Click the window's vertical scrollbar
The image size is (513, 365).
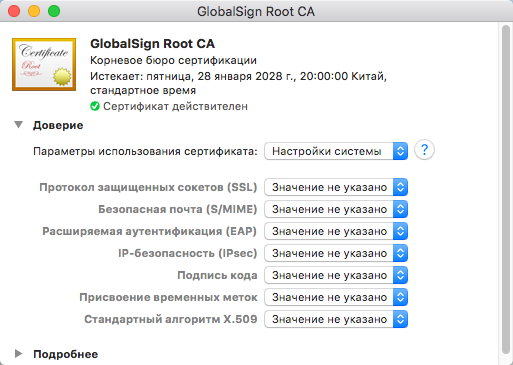tap(506, 190)
